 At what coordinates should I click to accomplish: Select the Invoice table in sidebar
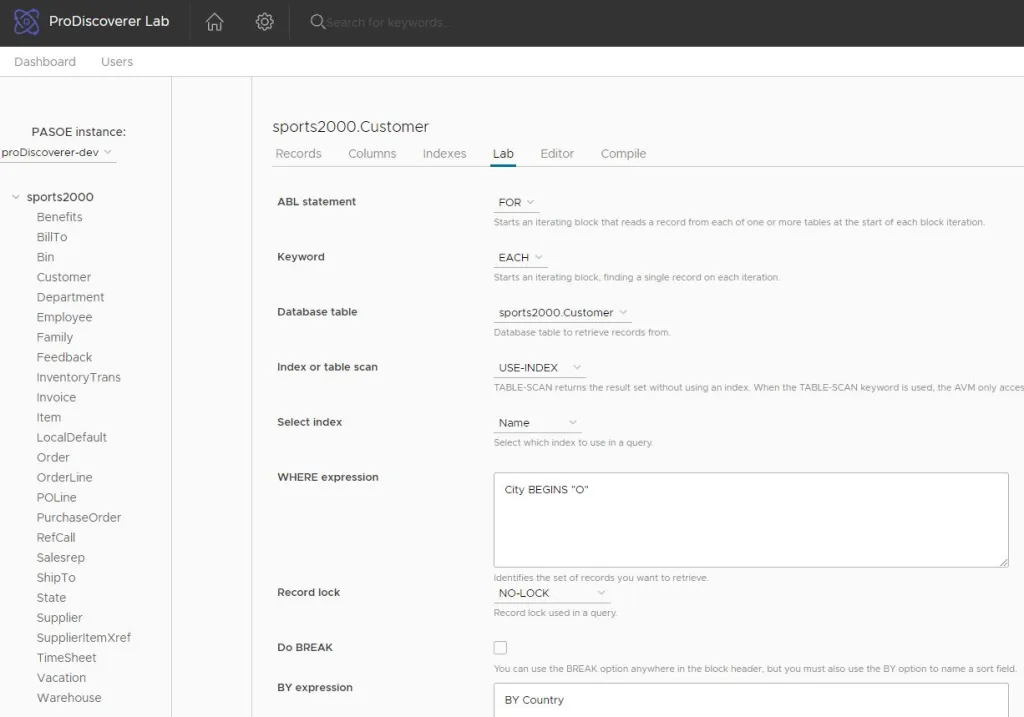(x=56, y=397)
